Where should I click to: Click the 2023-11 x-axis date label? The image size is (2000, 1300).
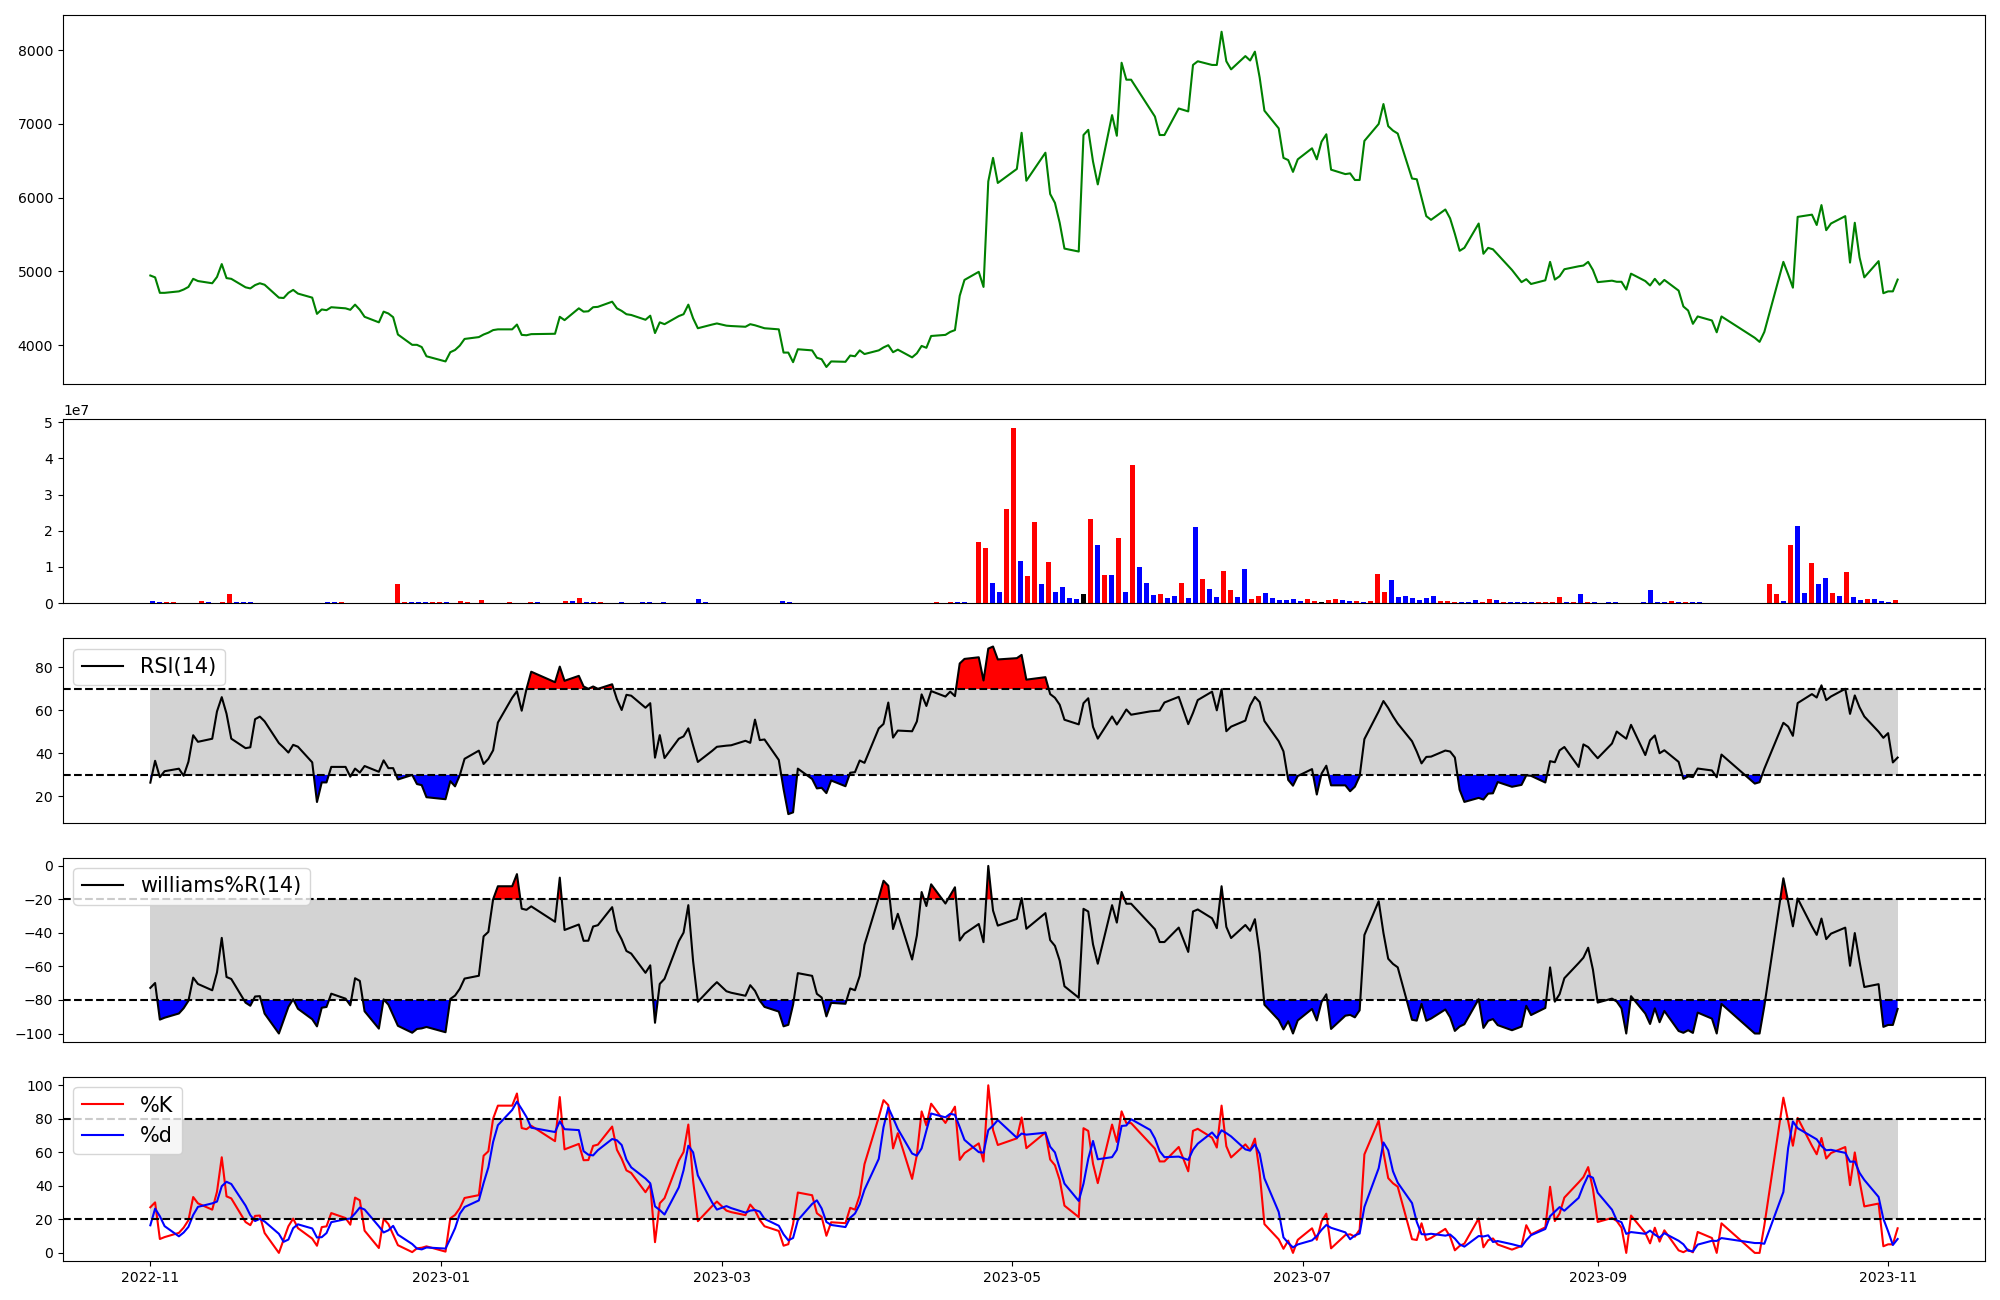[x=1887, y=1277]
